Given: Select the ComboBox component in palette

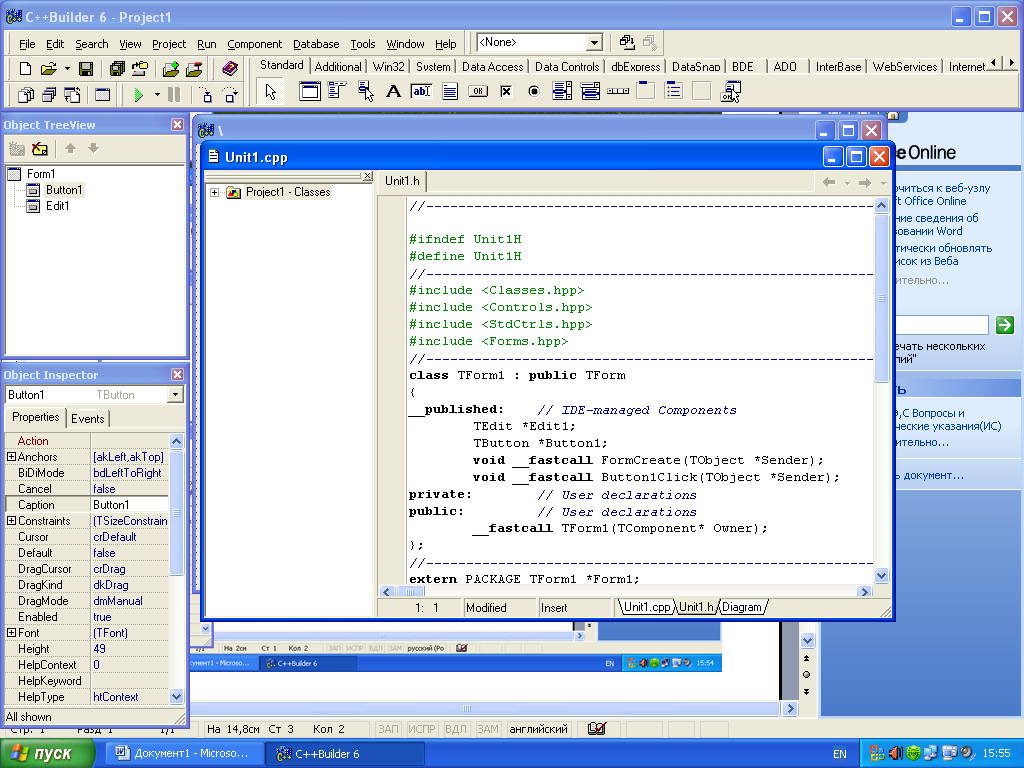Looking at the screenshot, I should 590,91.
